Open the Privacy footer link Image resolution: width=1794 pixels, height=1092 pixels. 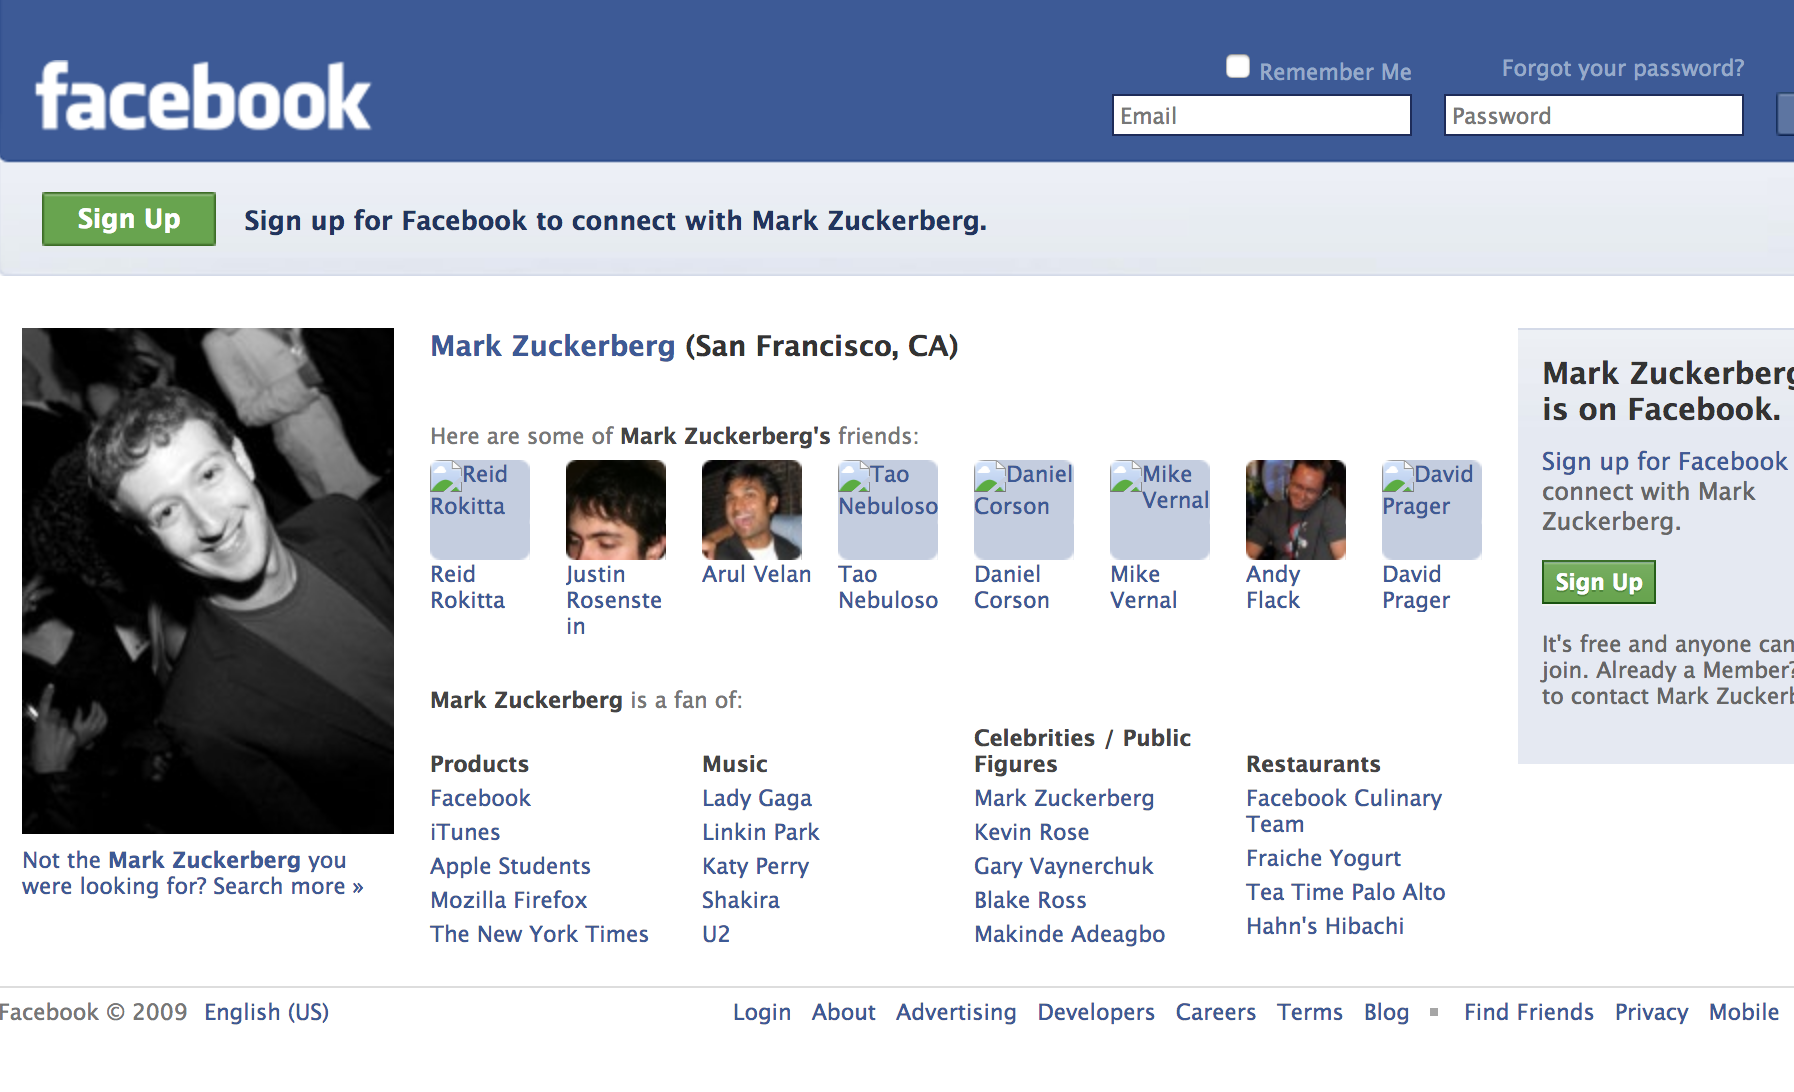point(1651,1012)
